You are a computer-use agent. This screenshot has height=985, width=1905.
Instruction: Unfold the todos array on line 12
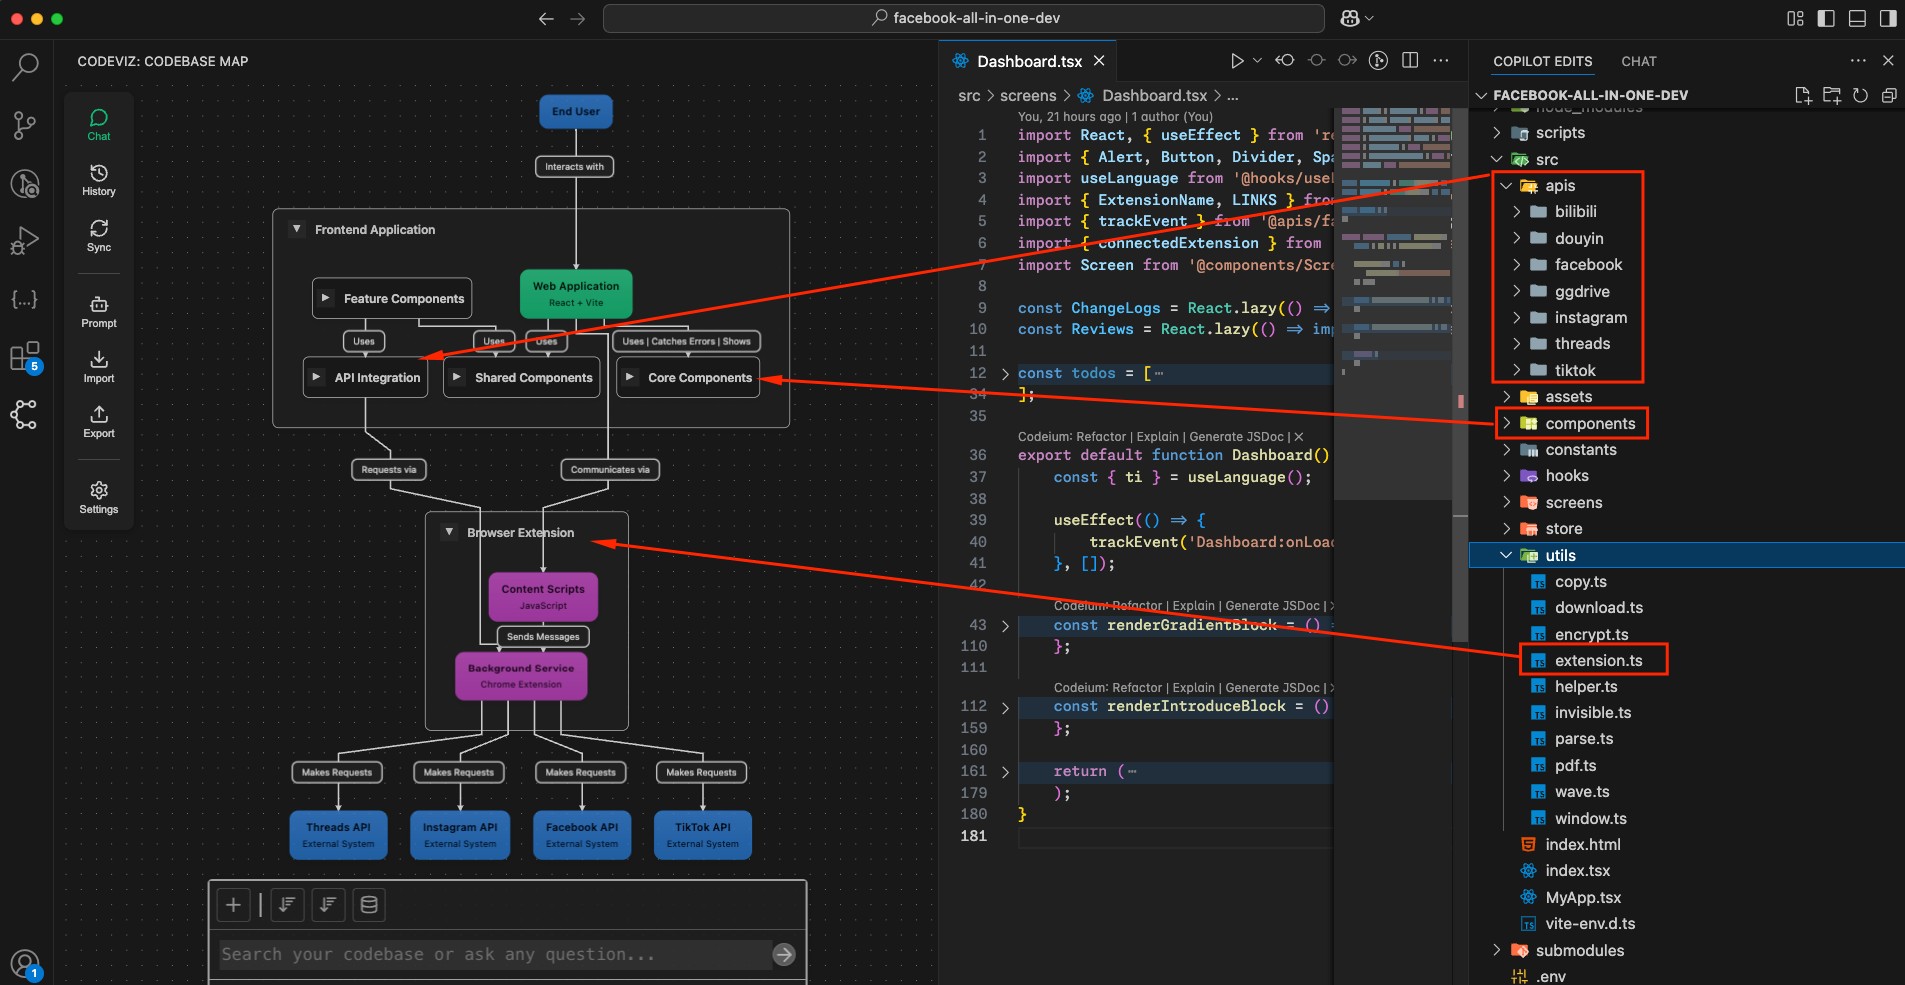point(1005,374)
